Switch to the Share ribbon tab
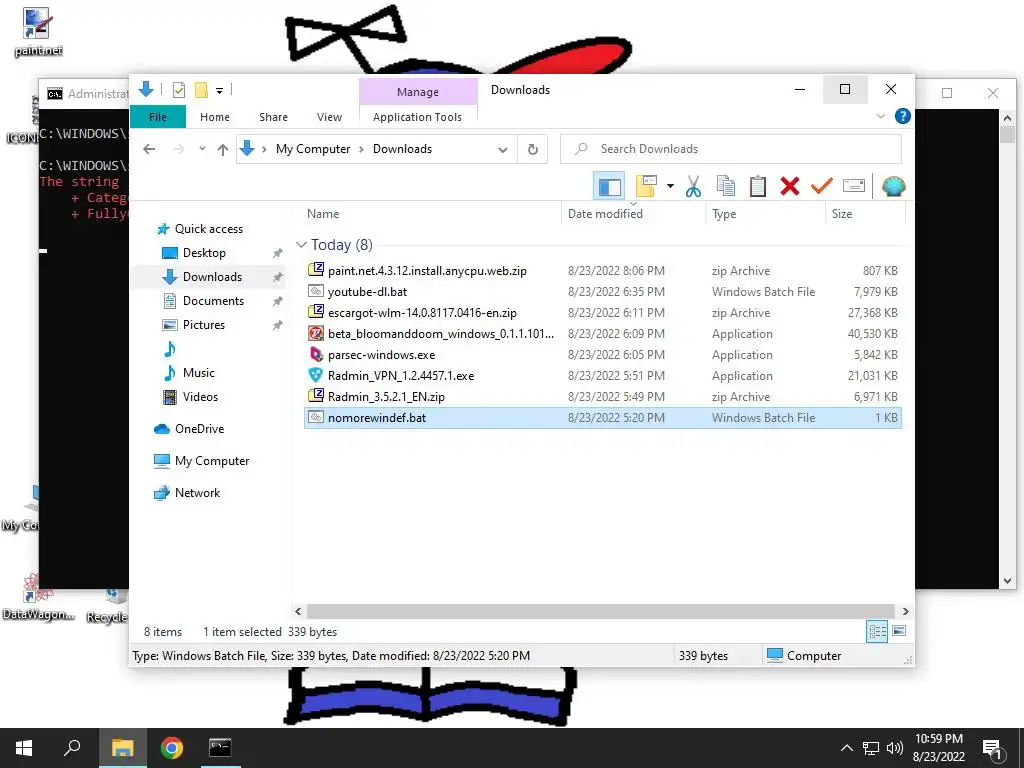The image size is (1024, 768). [x=273, y=117]
